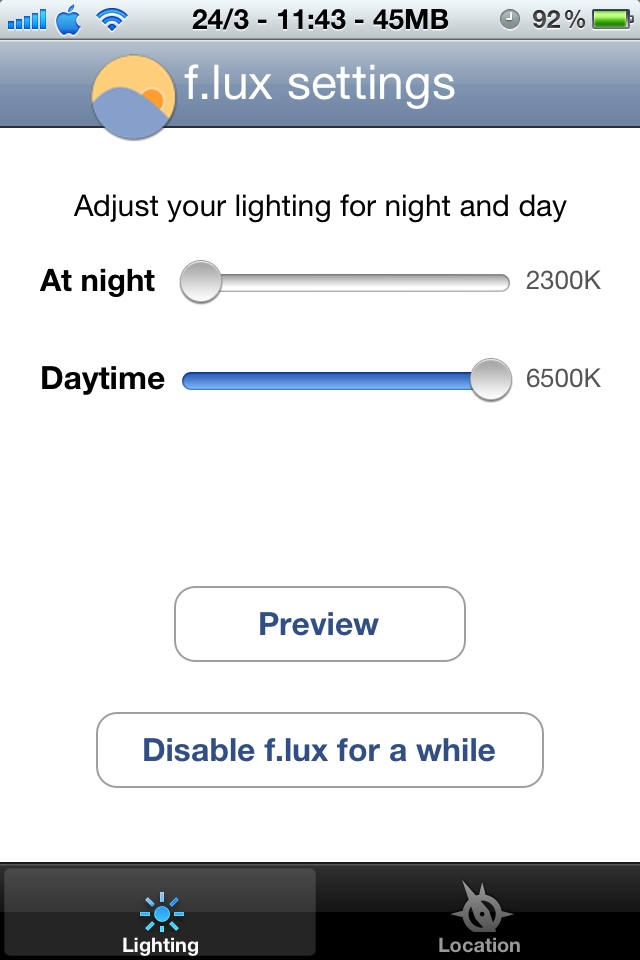Tap the Location compass icon
Viewport: 640px width, 960px height.
coord(481,906)
